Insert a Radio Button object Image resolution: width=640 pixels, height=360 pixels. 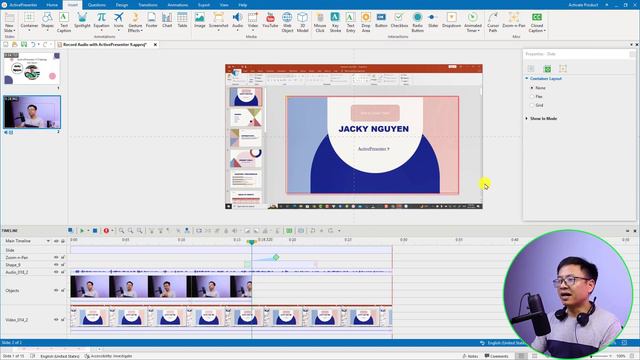417,22
